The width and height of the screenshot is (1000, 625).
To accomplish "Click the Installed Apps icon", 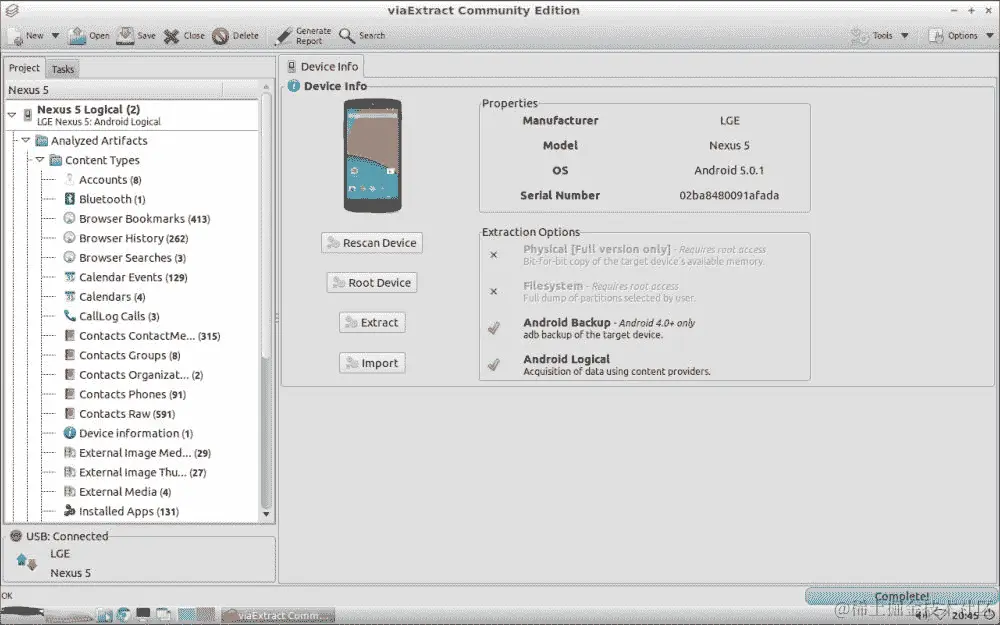I will [70, 511].
